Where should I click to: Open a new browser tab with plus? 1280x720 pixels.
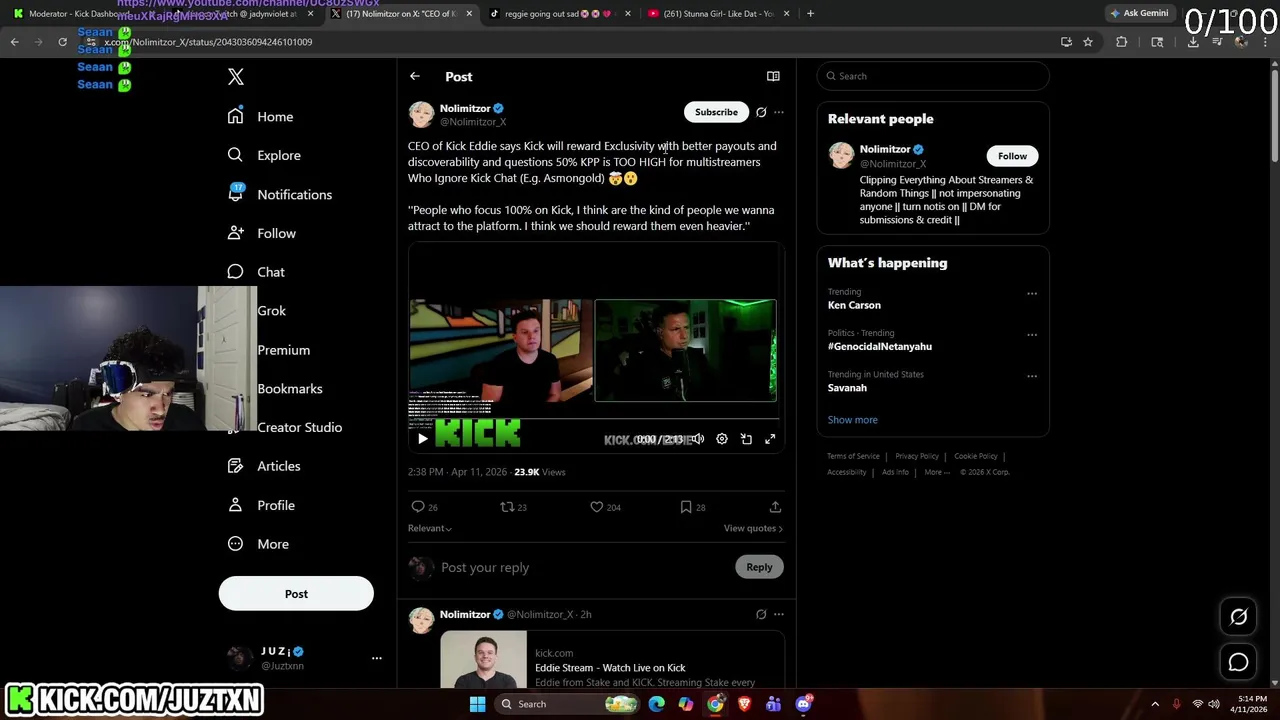pos(810,14)
